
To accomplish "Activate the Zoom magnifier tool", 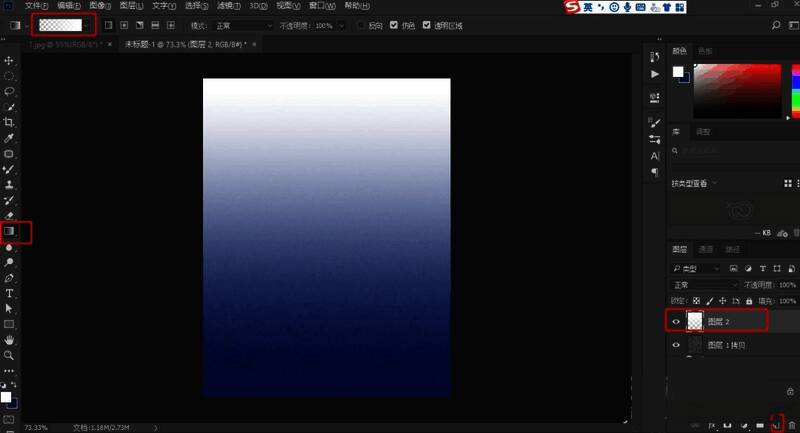I will [9, 355].
